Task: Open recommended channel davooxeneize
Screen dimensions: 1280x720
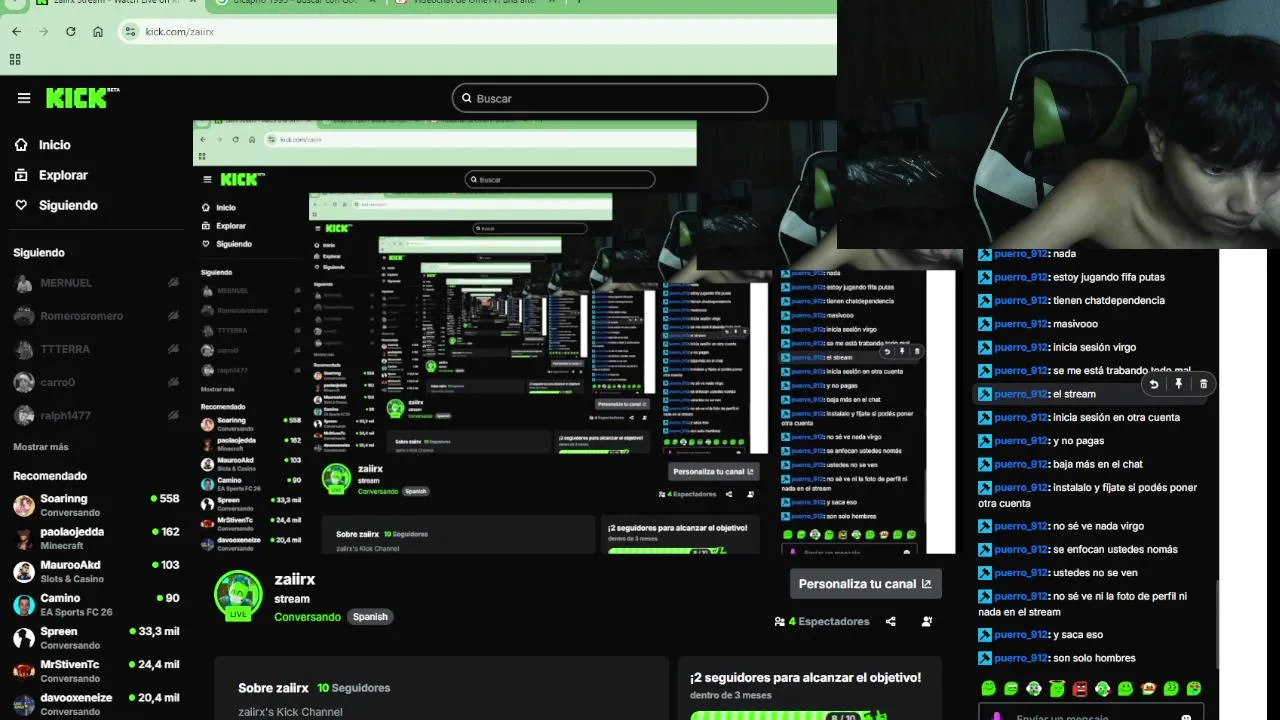Action: (96, 703)
